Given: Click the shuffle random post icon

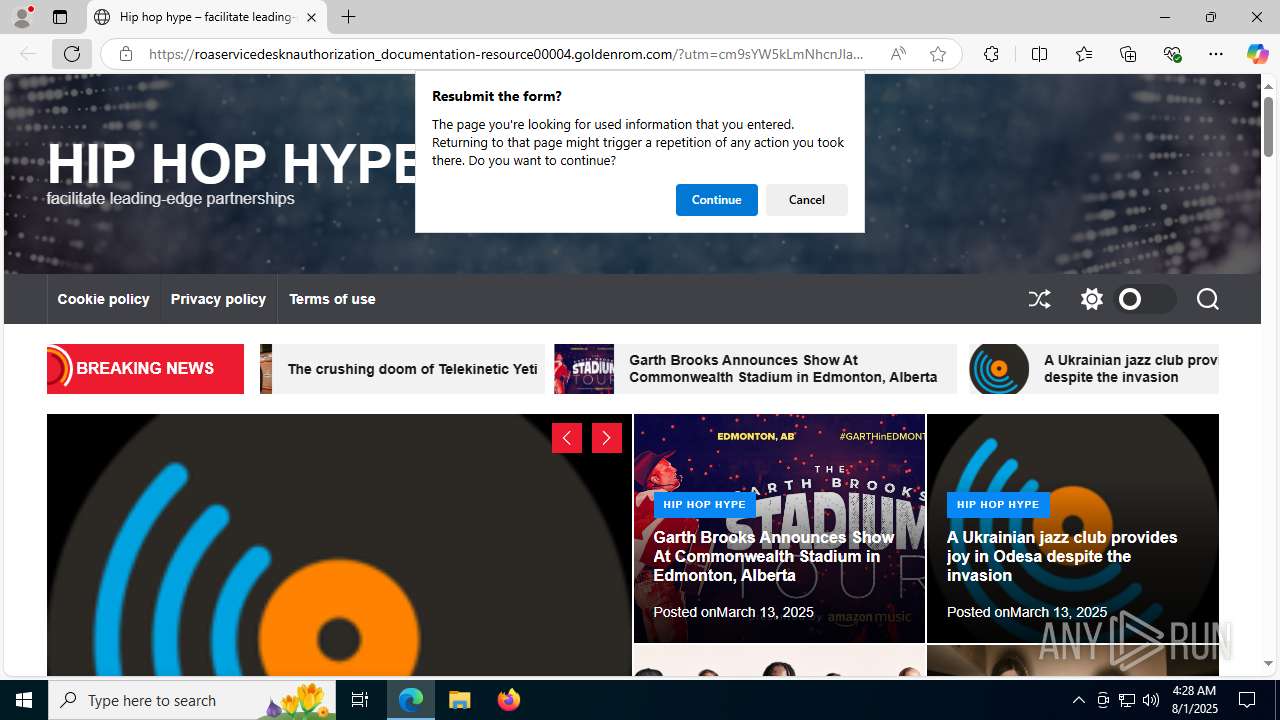Looking at the screenshot, I should click(1039, 299).
